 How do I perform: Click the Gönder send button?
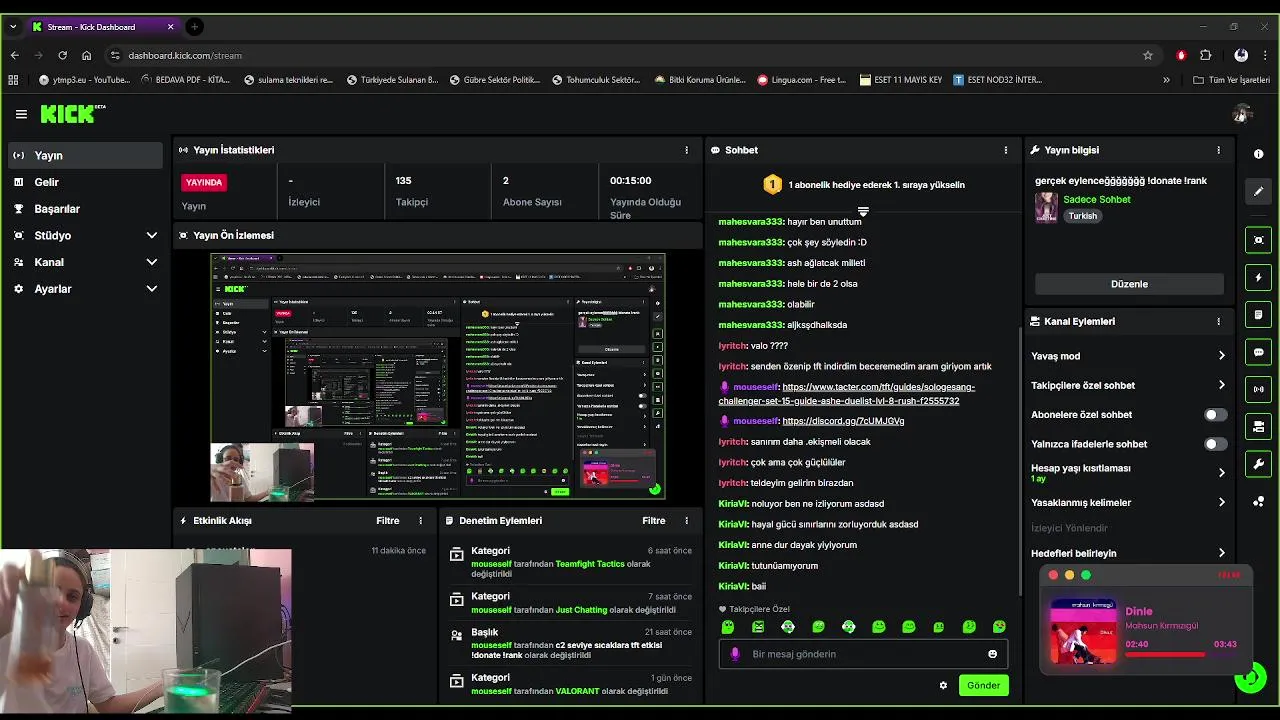point(982,685)
